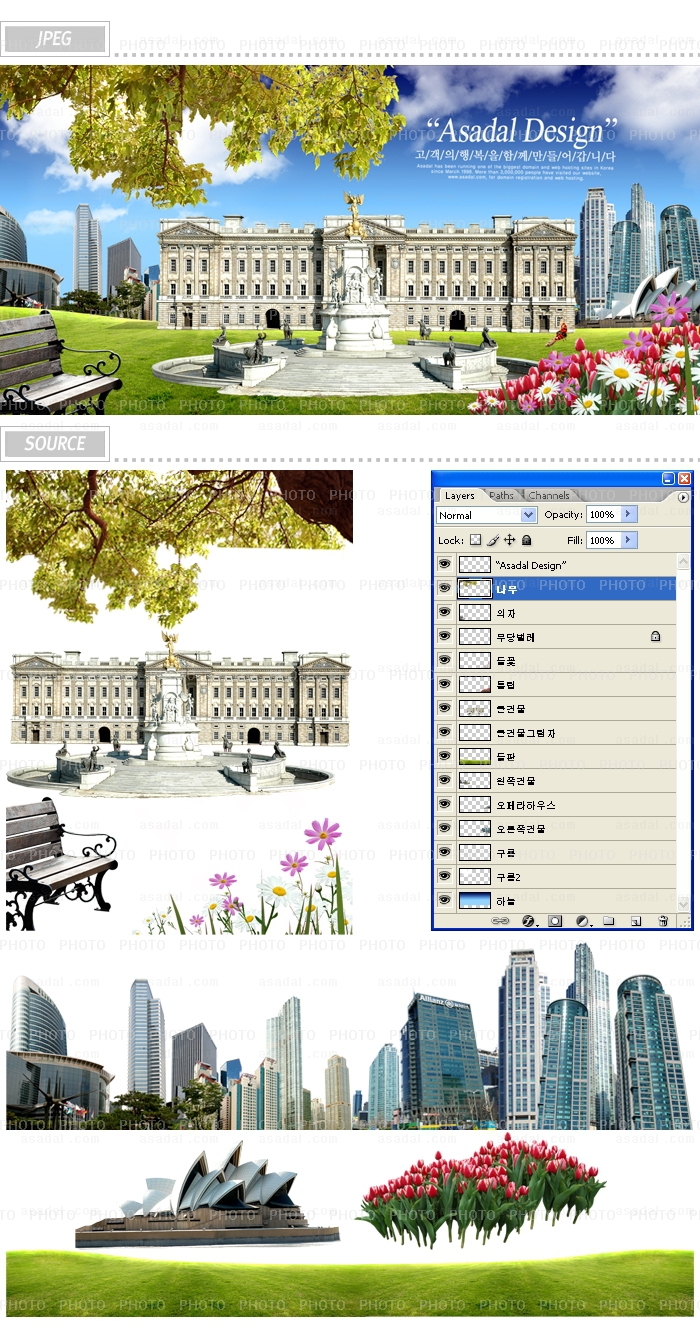Lock image pixels with brush icon
The width and height of the screenshot is (700, 1334).
[493, 540]
